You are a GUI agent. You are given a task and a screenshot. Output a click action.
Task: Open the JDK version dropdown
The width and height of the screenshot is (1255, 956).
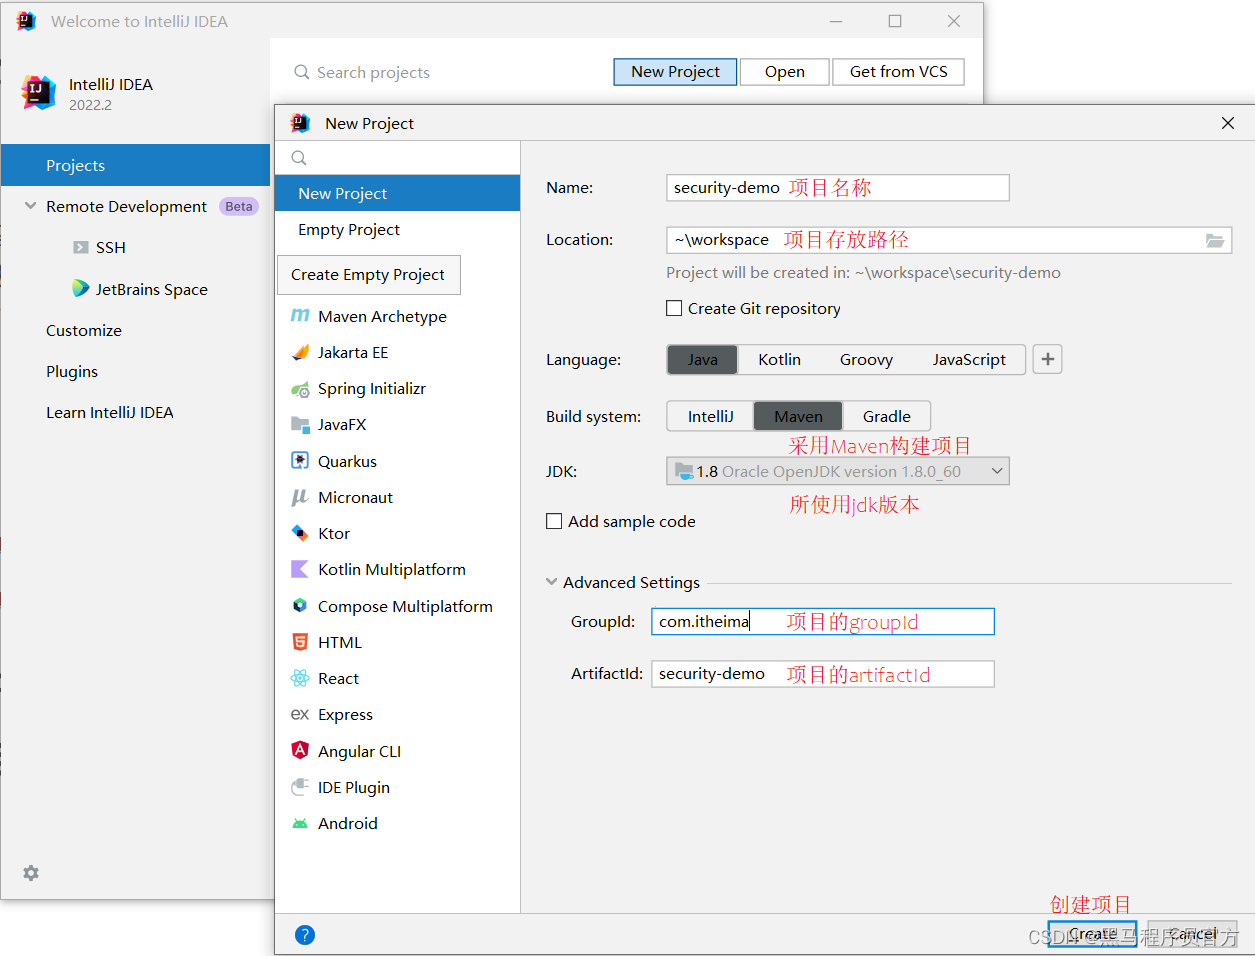pyautogui.click(x=995, y=470)
